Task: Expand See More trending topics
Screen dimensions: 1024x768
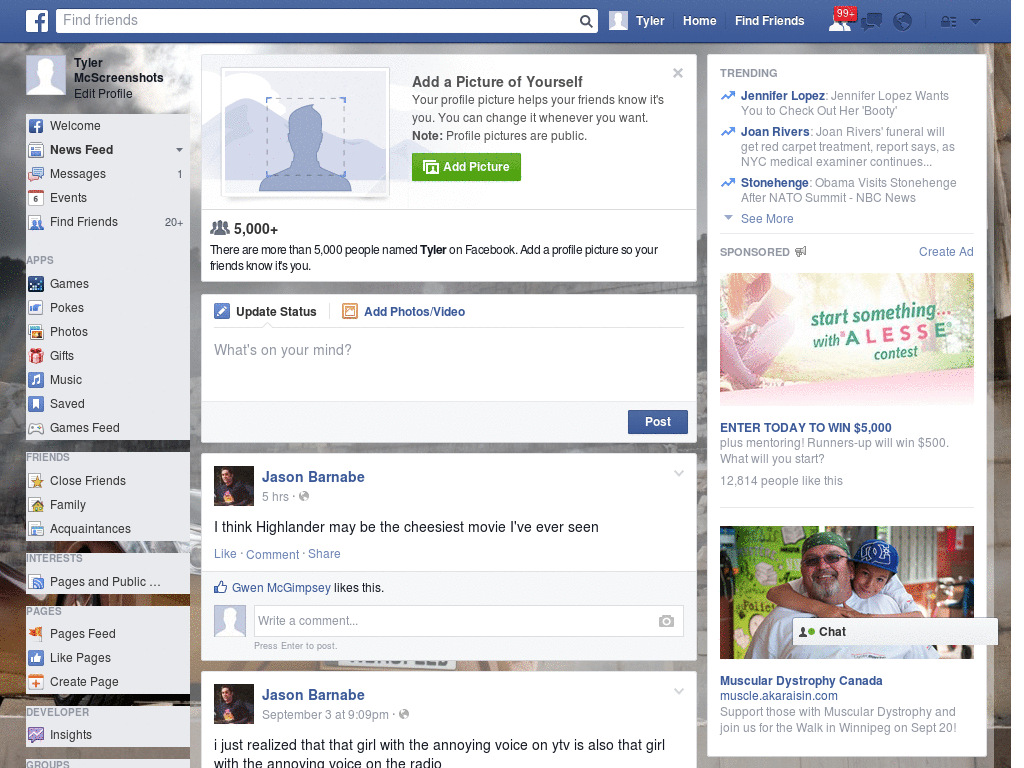Action: click(767, 219)
